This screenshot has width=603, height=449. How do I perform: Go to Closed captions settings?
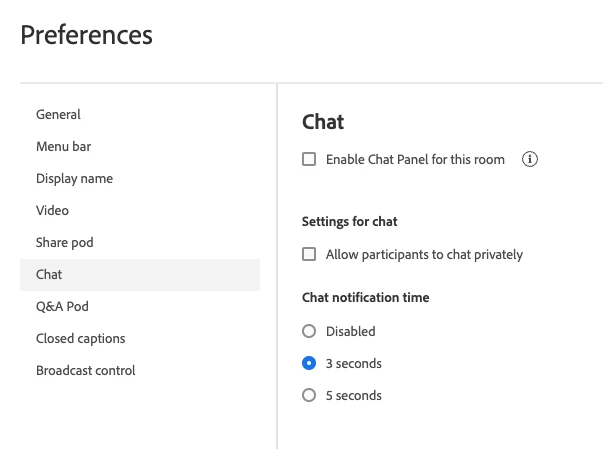pyautogui.click(x=80, y=339)
